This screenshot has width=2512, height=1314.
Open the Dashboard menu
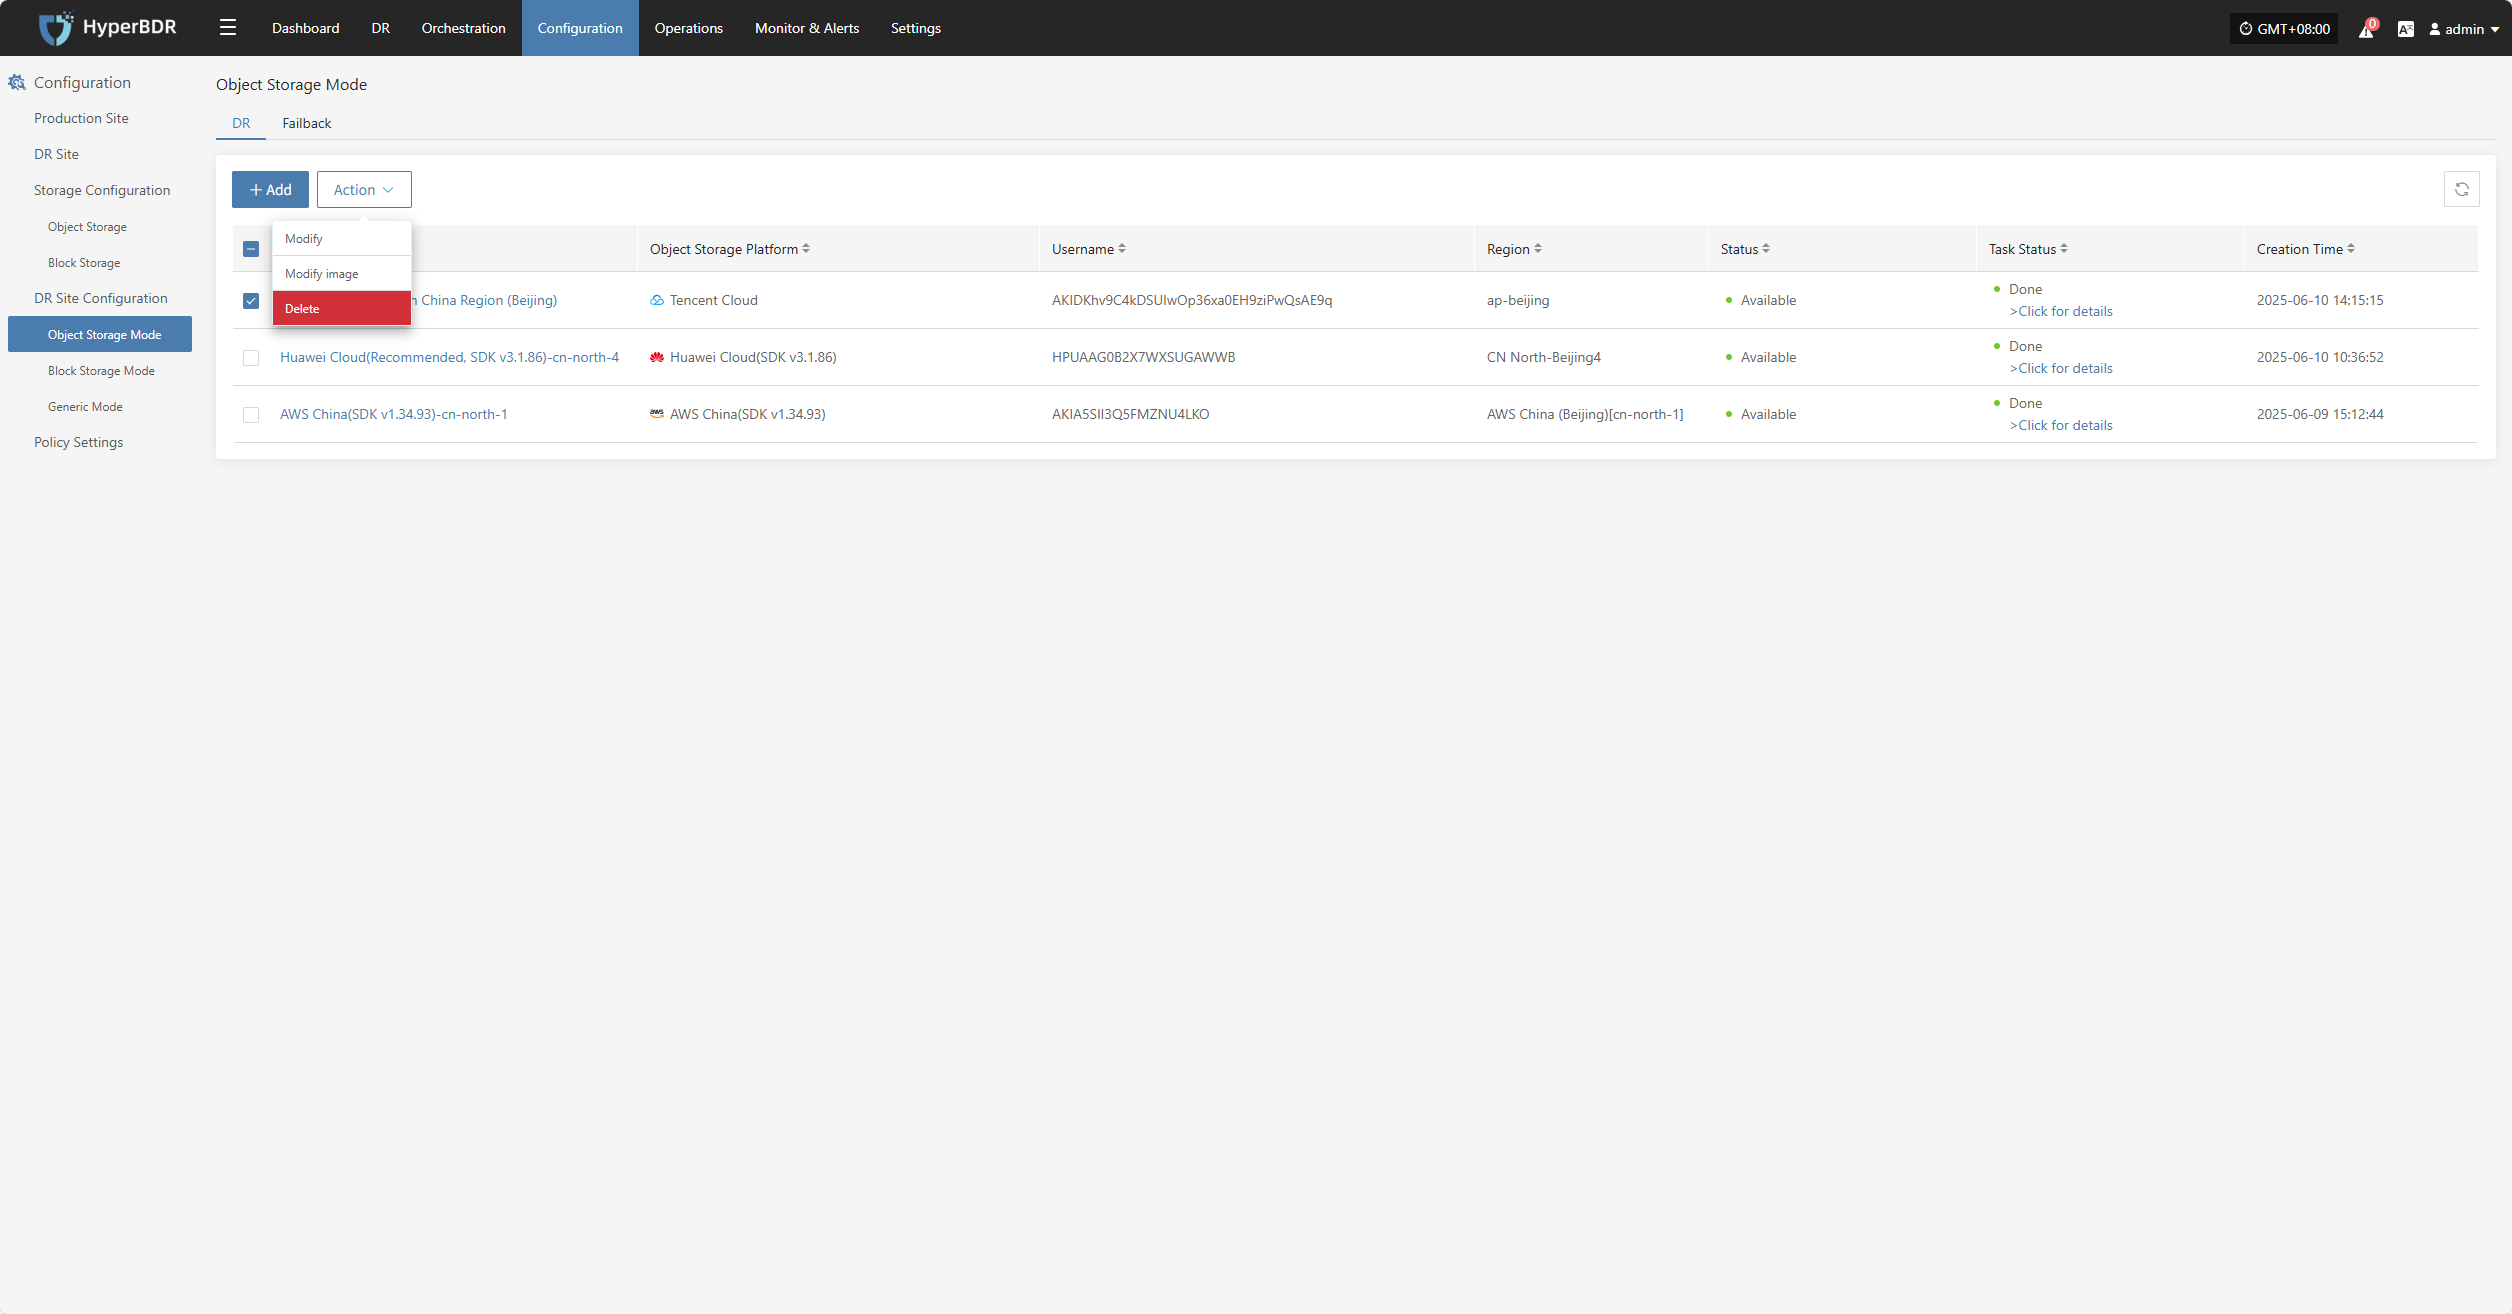(305, 28)
